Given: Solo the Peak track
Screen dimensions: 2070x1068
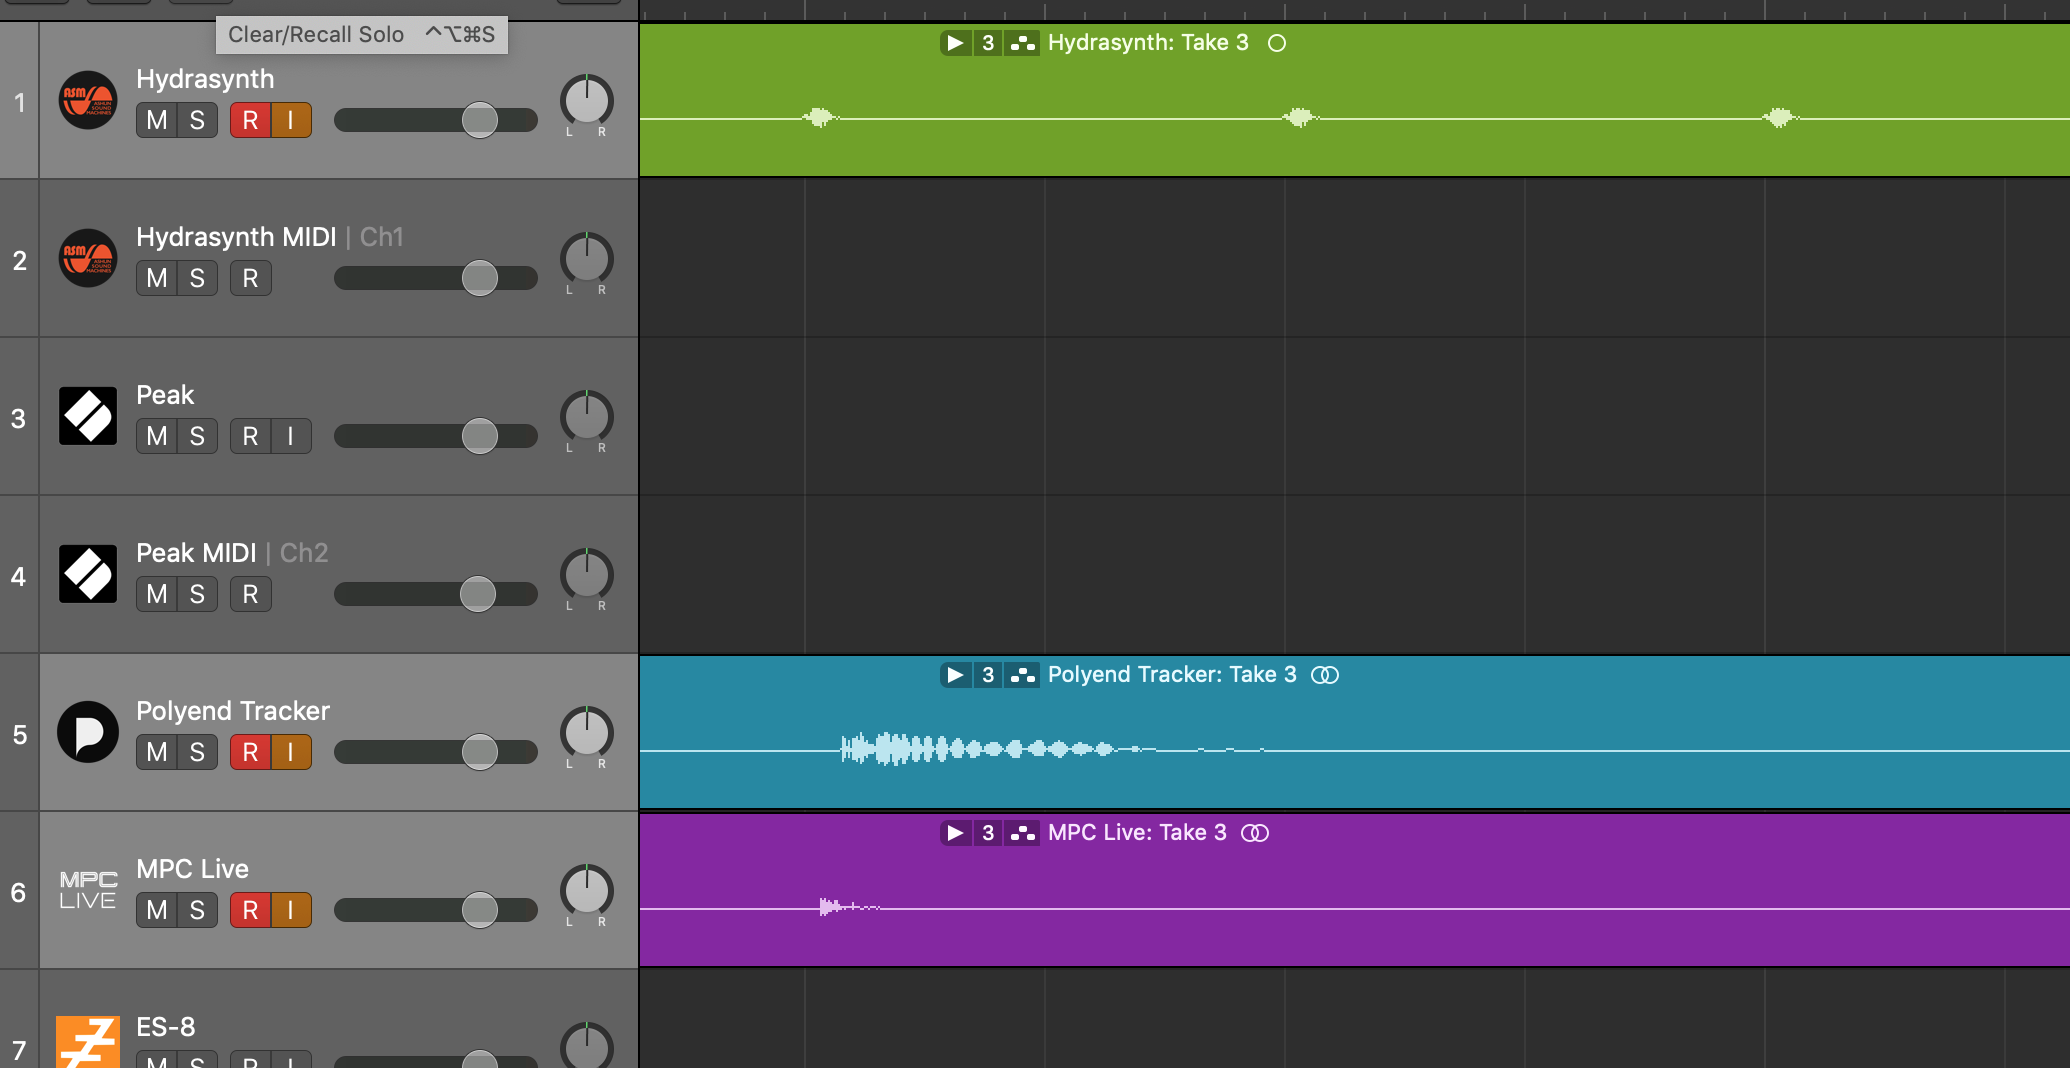Looking at the screenshot, I should (x=197, y=436).
